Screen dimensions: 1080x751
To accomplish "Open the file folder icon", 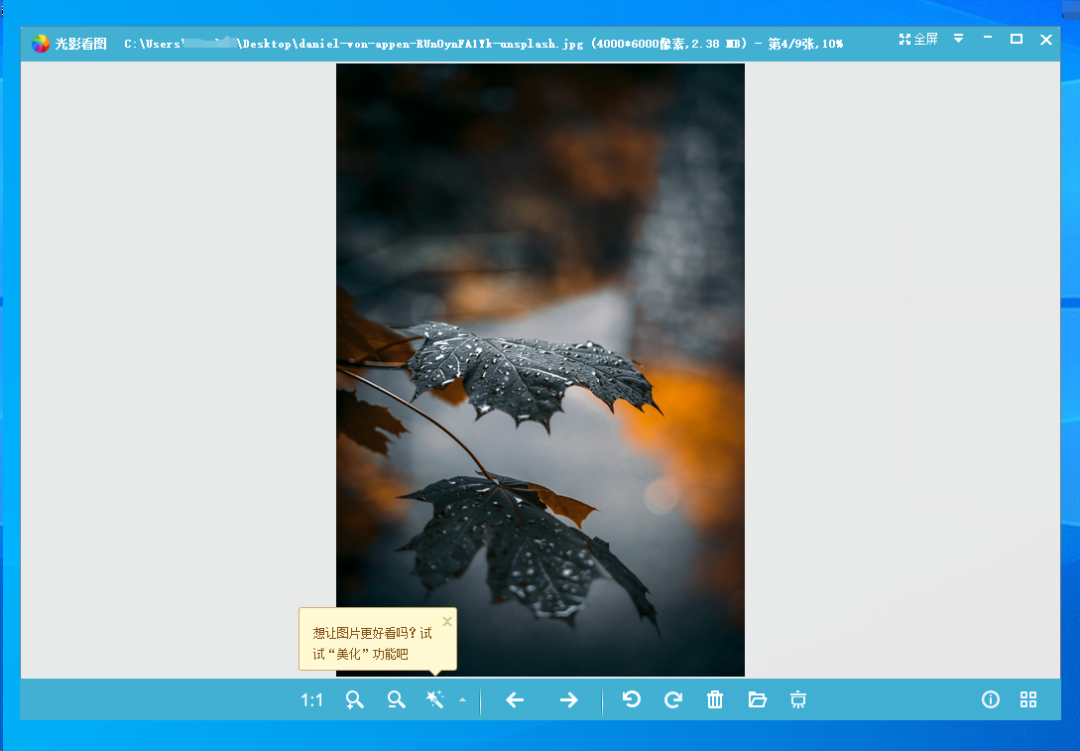I will 757,700.
